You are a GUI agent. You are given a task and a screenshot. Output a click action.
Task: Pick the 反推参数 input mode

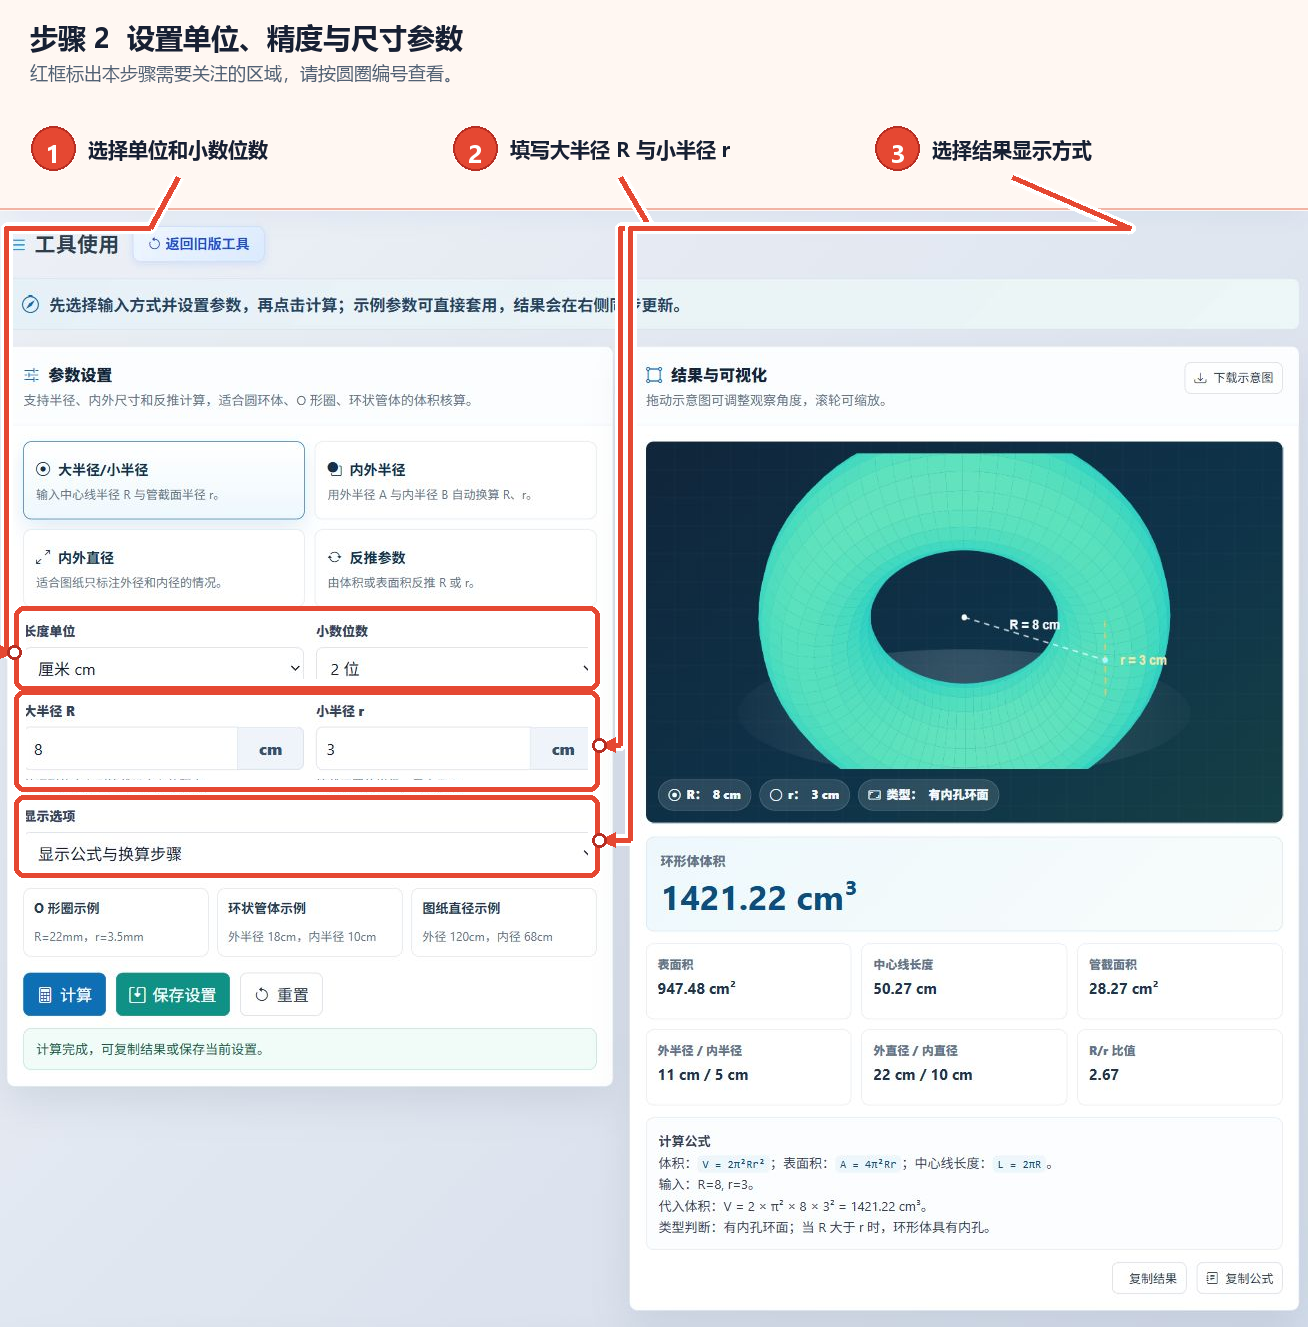[456, 566]
